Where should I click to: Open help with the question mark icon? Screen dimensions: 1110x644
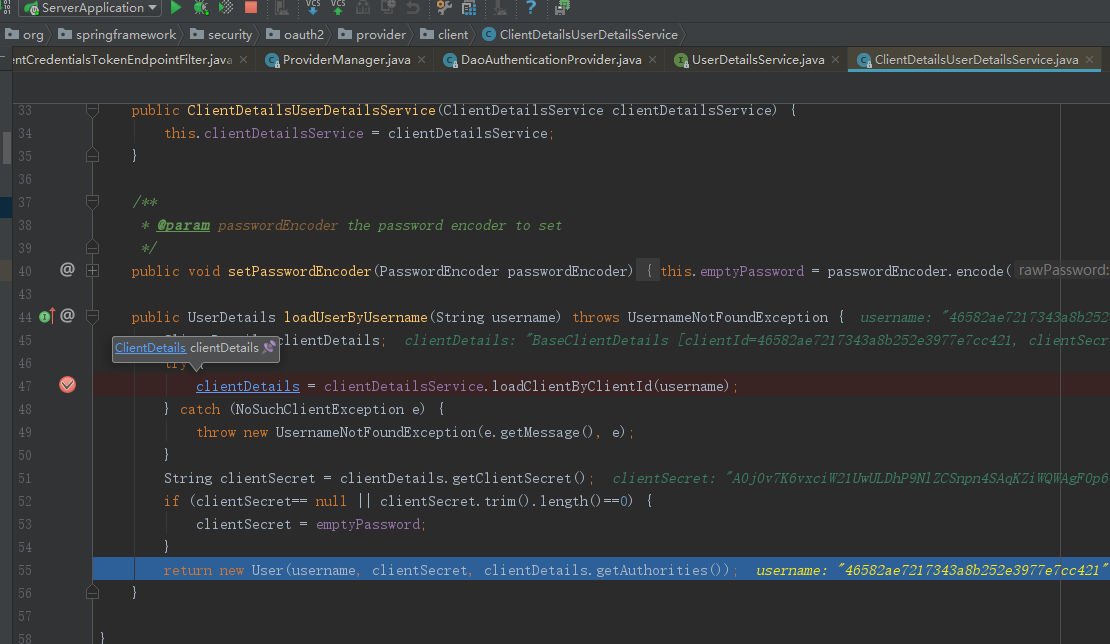[531, 8]
